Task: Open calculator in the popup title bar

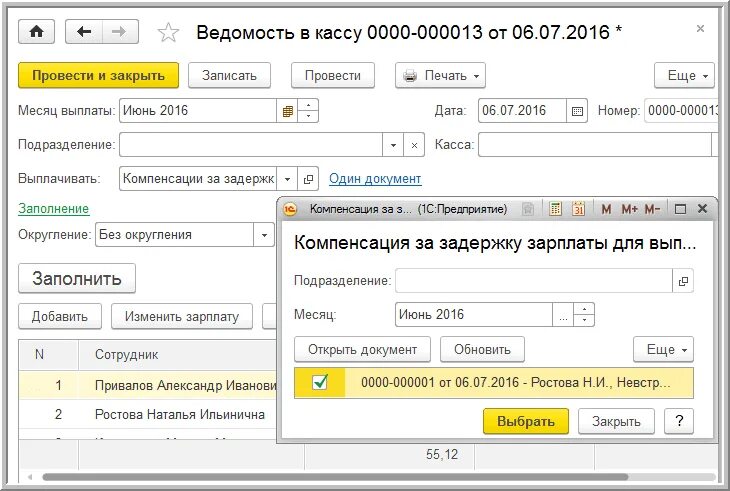Action: point(554,209)
